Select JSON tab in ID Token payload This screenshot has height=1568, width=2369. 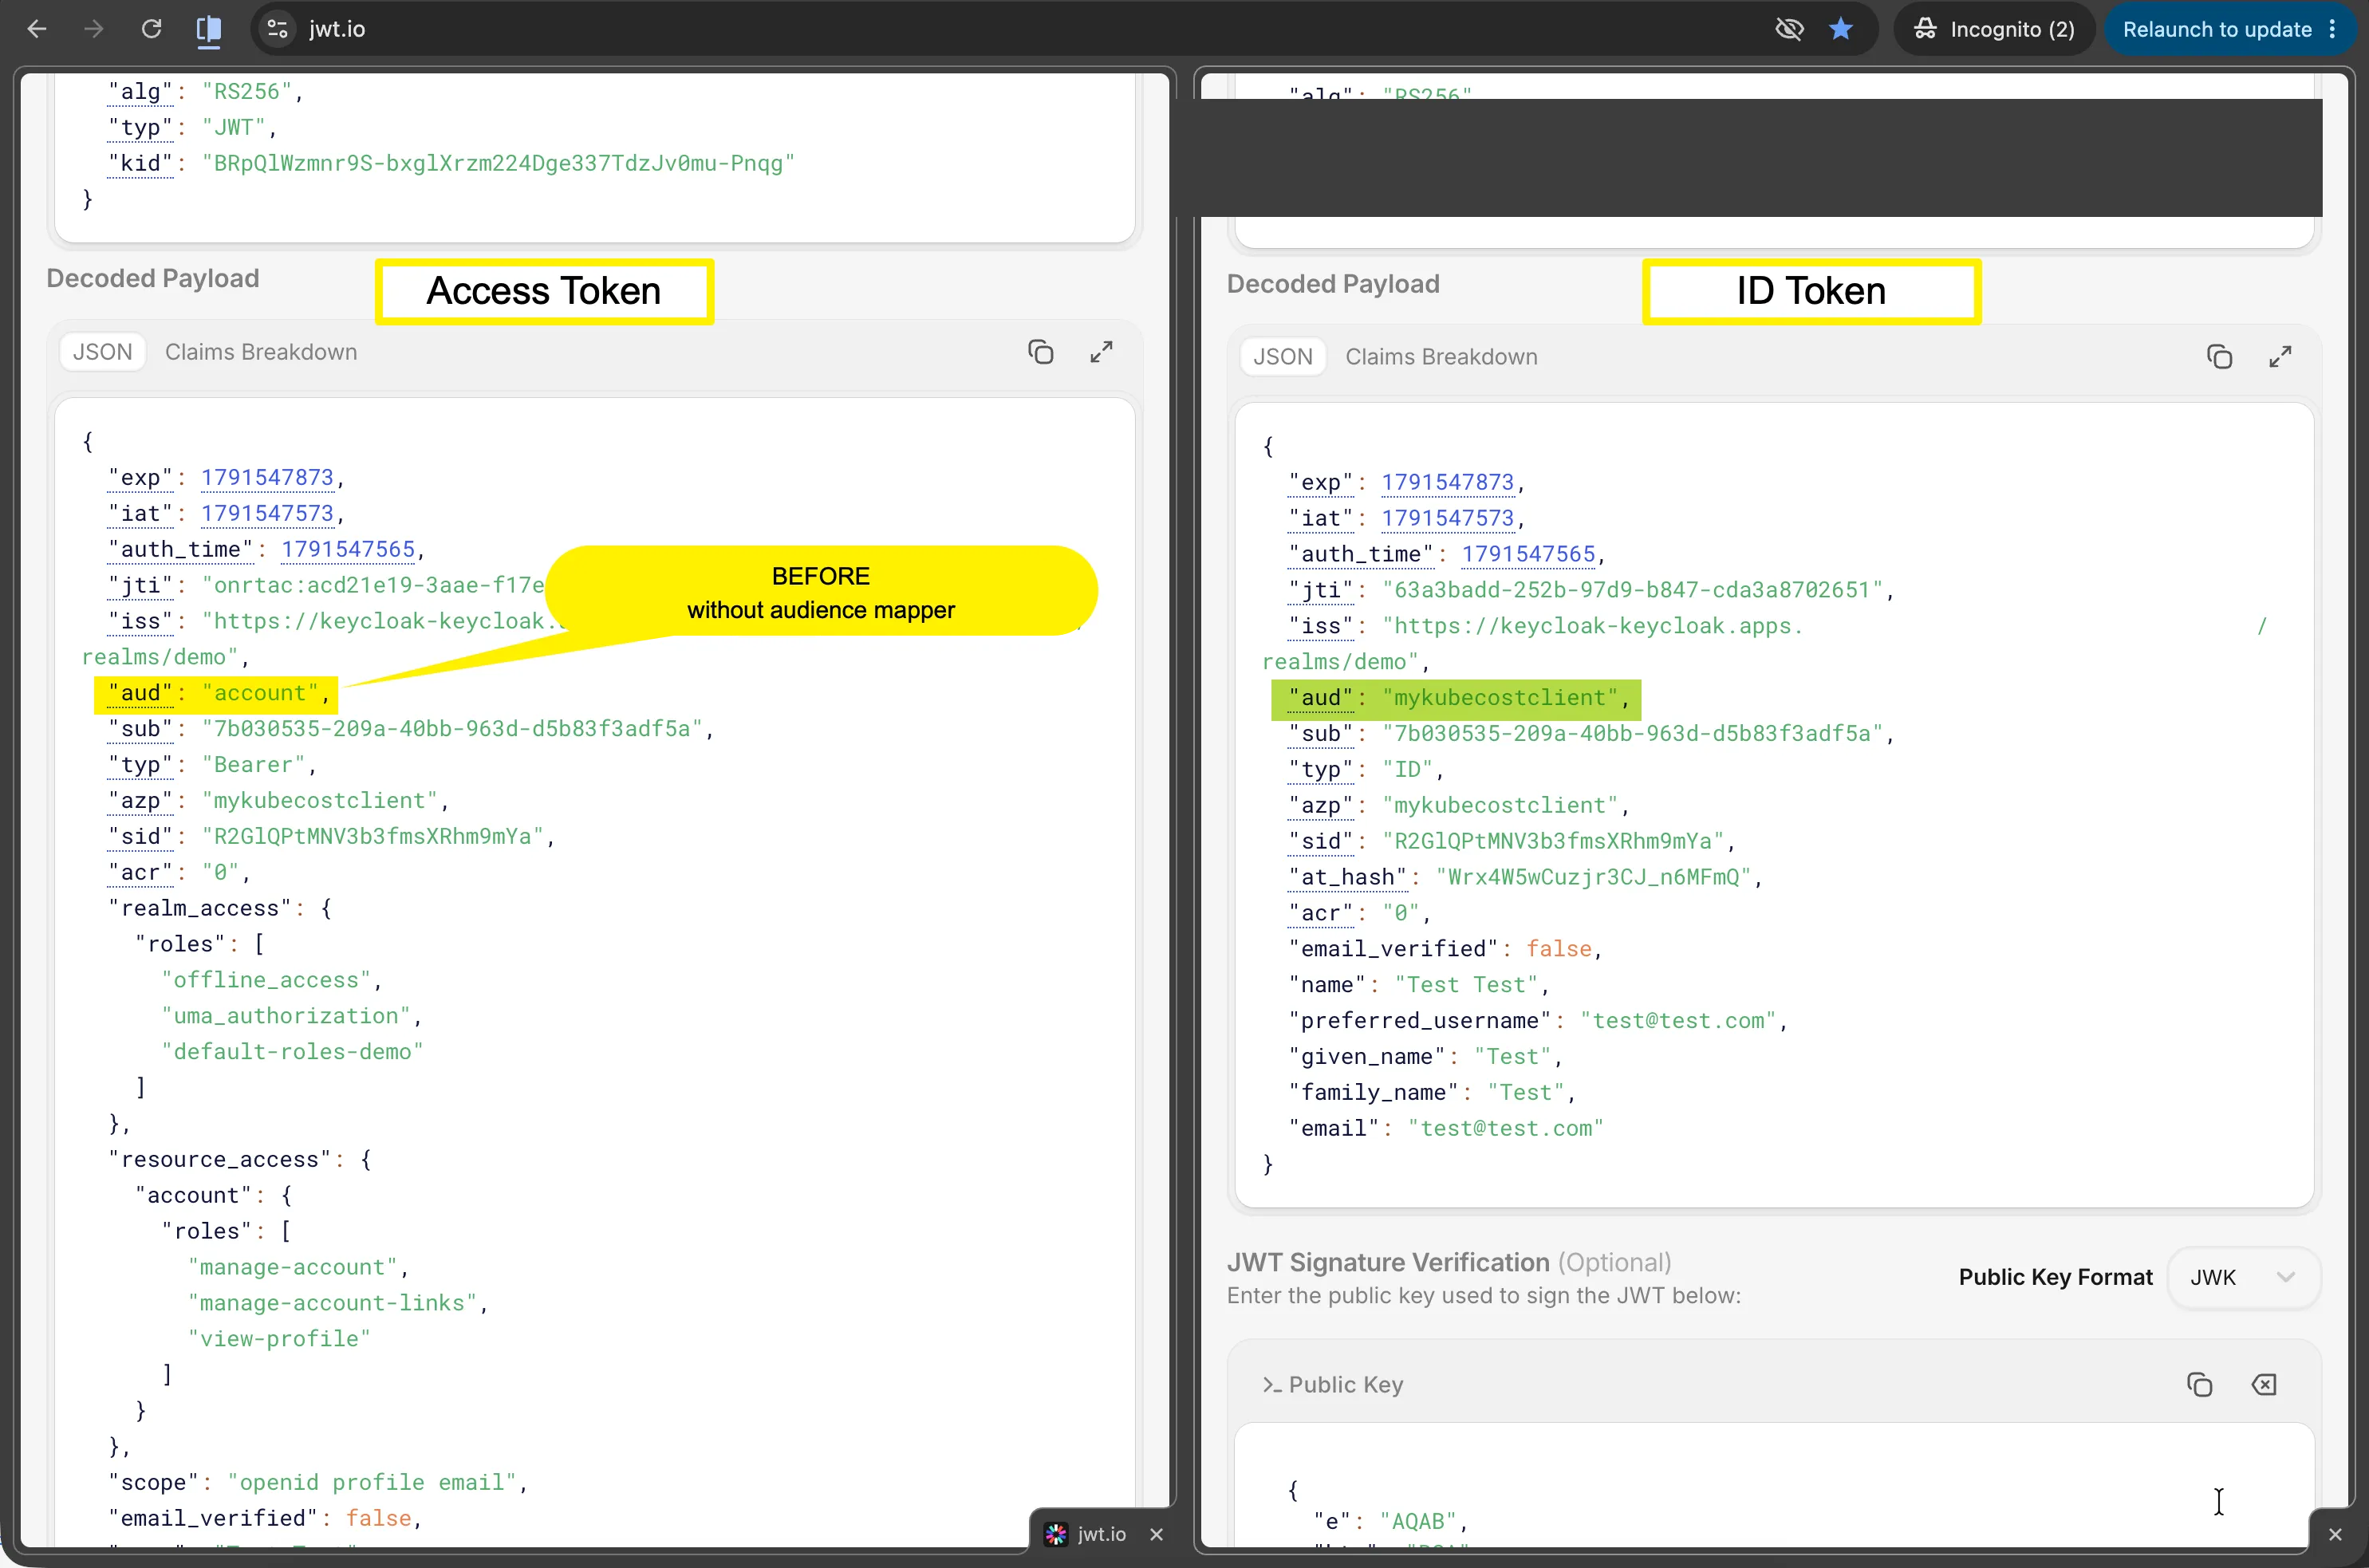pos(1283,357)
